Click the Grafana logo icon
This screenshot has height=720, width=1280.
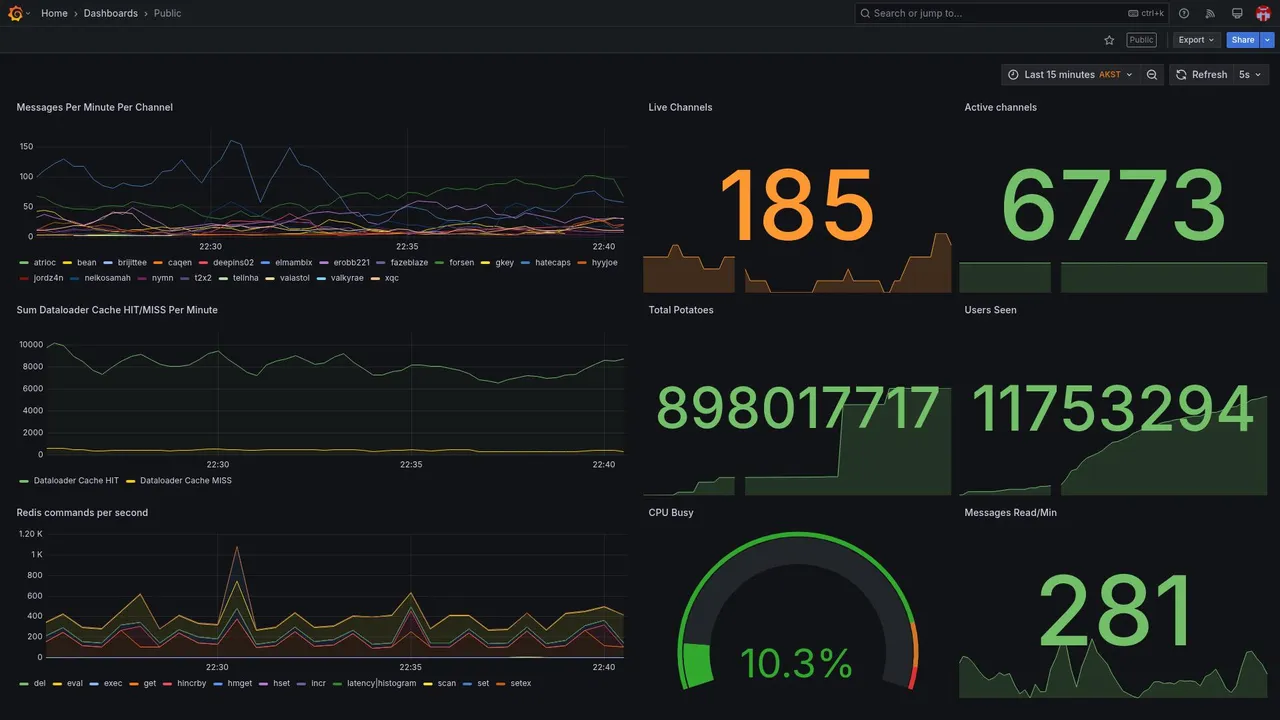pyautogui.click(x=15, y=13)
